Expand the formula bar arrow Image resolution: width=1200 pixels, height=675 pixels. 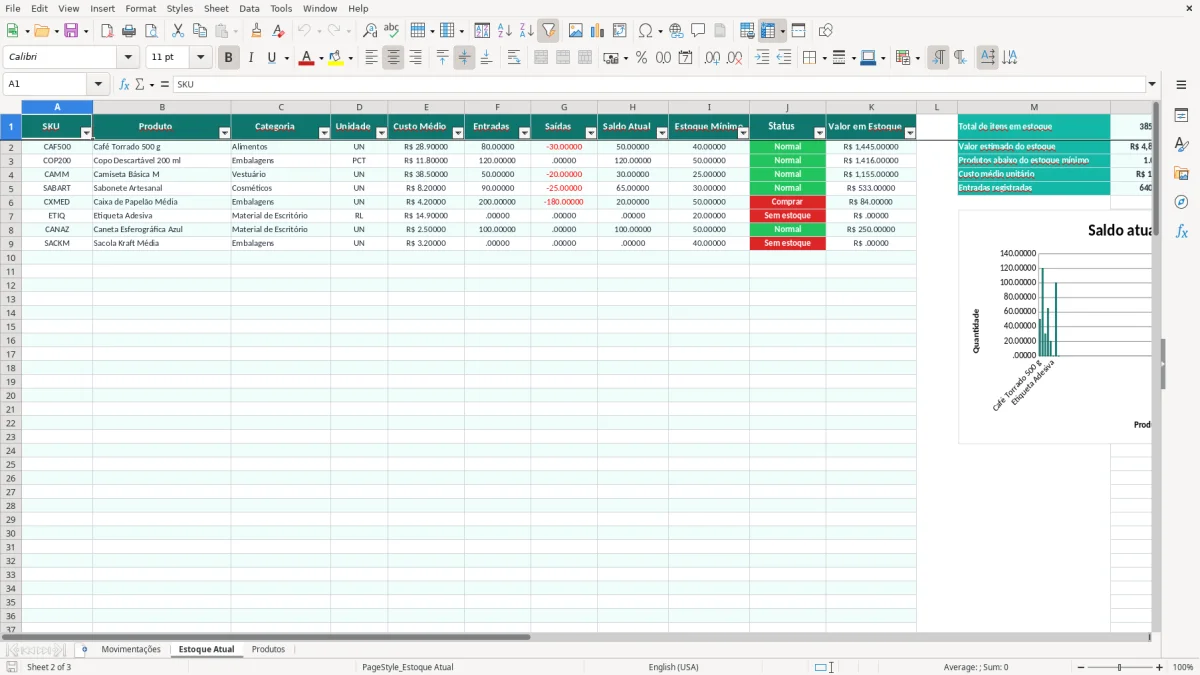pyautogui.click(x=1152, y=84)
